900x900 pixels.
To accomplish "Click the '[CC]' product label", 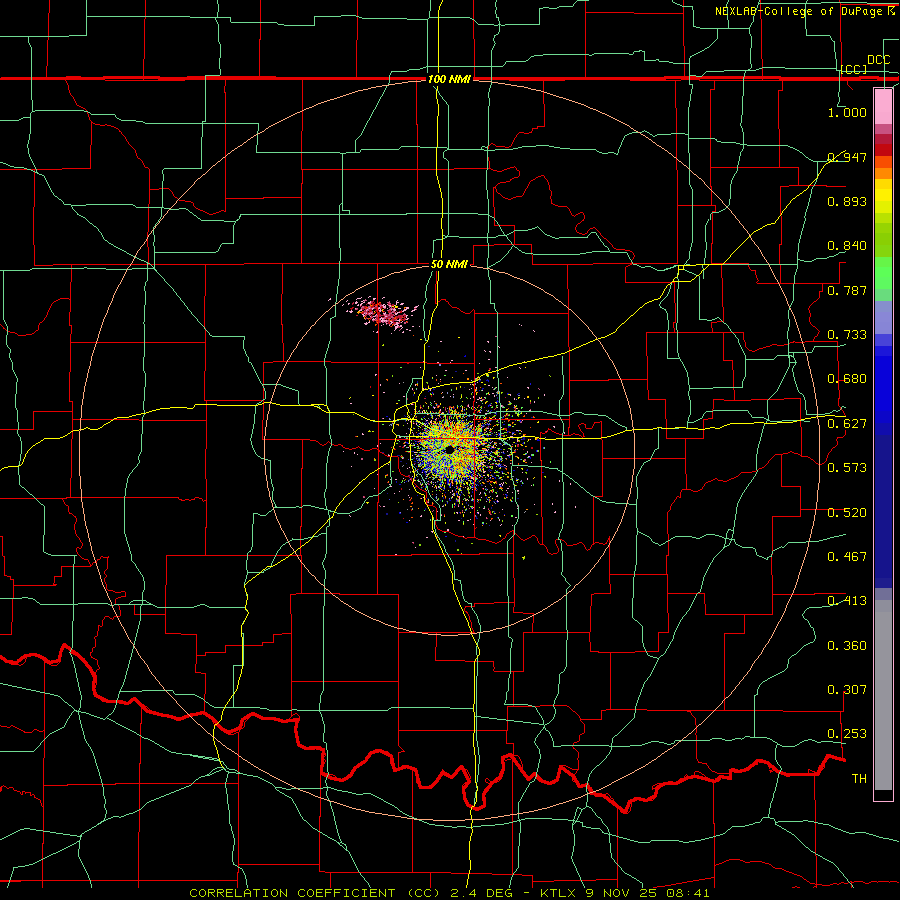I will click(854, 69).
